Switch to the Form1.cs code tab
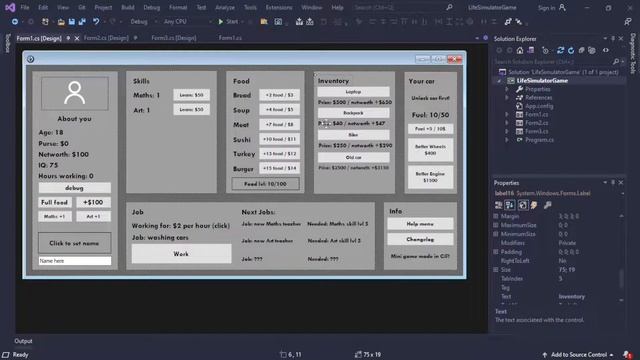Screen dimensions: 640x360 230,38
